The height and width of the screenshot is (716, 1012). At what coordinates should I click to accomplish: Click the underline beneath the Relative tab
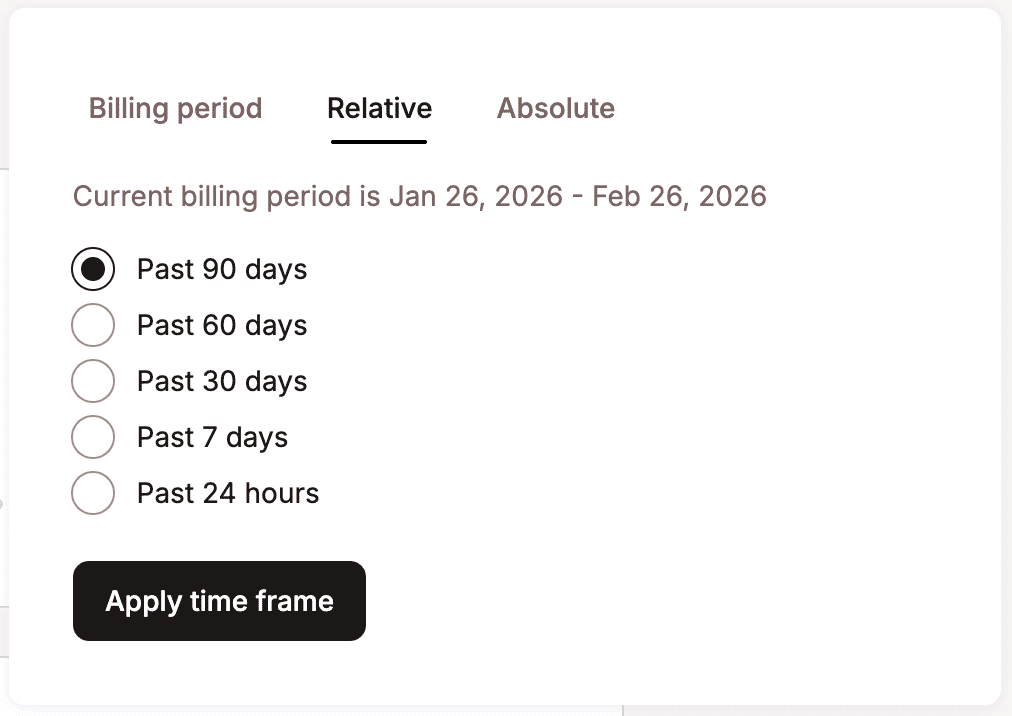[x=379, y=141]
